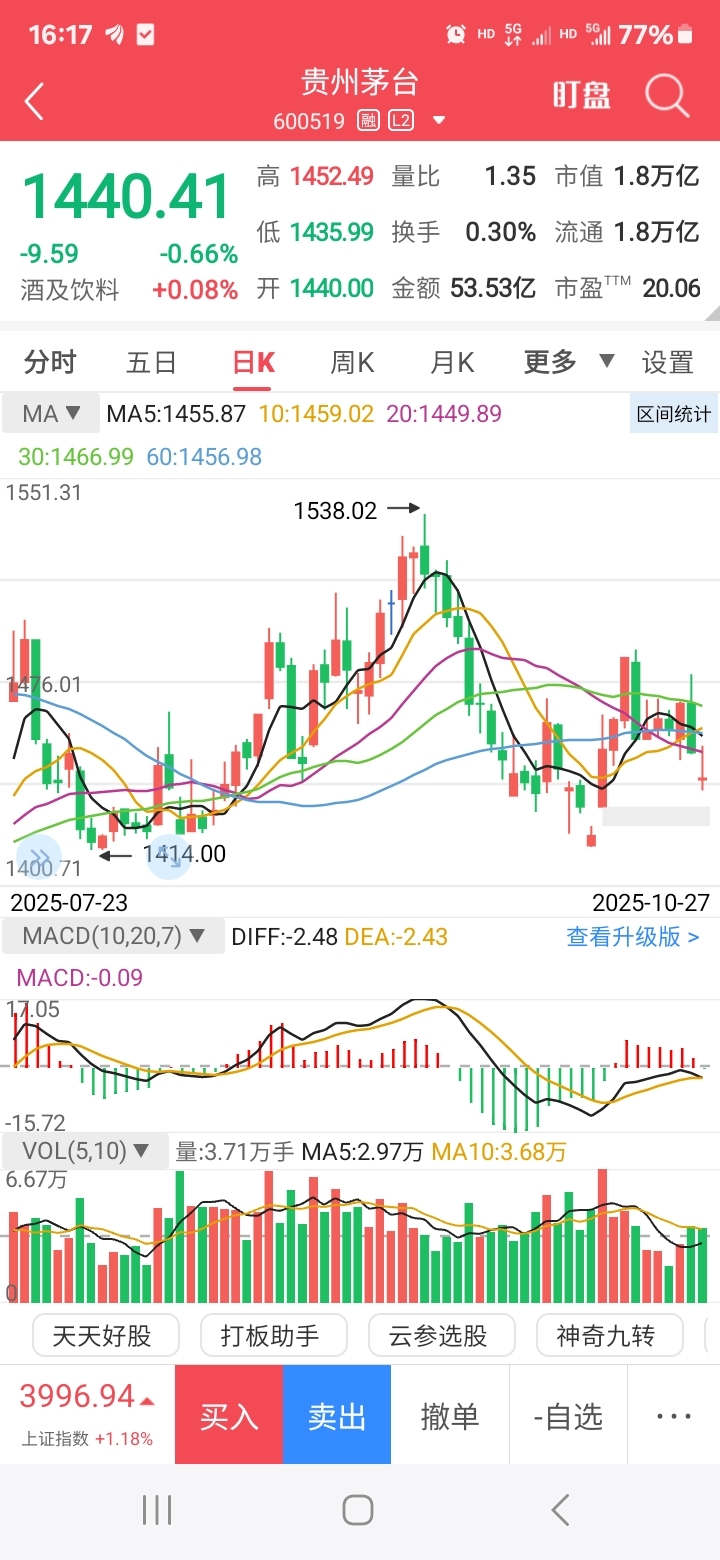Switch to the 周K tab
Image resolution: width=720 pixels, height=1560 pixels.
coord(352,362)
